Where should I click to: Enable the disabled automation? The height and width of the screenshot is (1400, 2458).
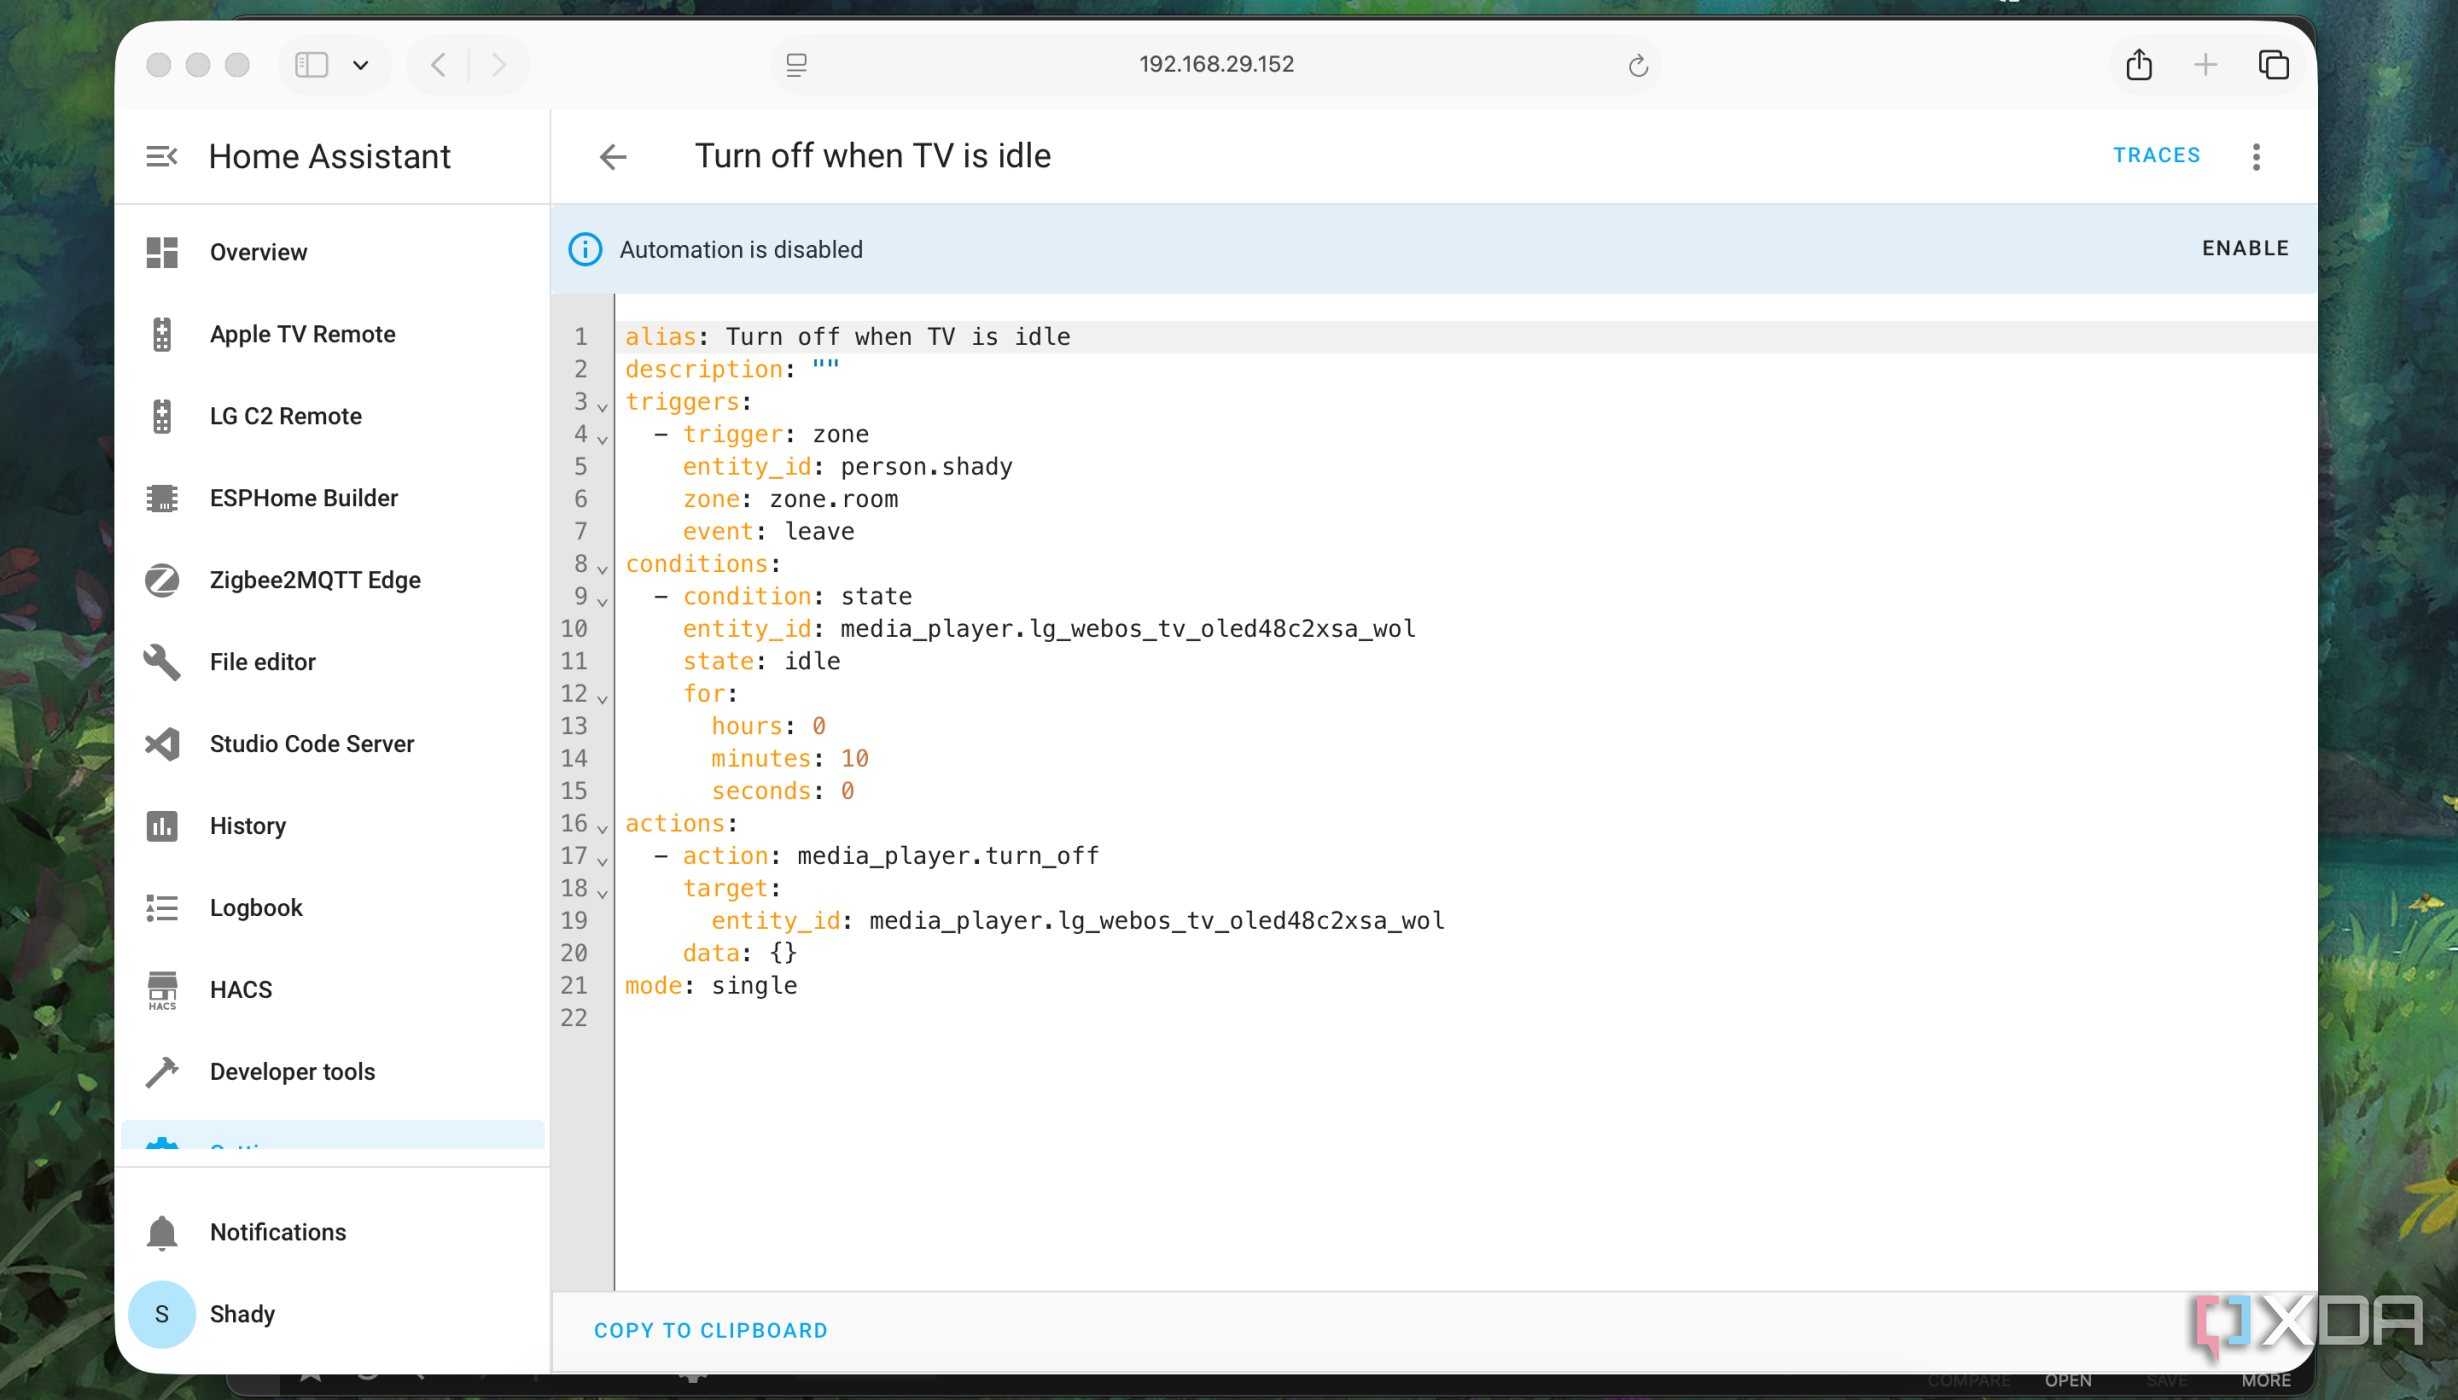(x=2245, y=248)
